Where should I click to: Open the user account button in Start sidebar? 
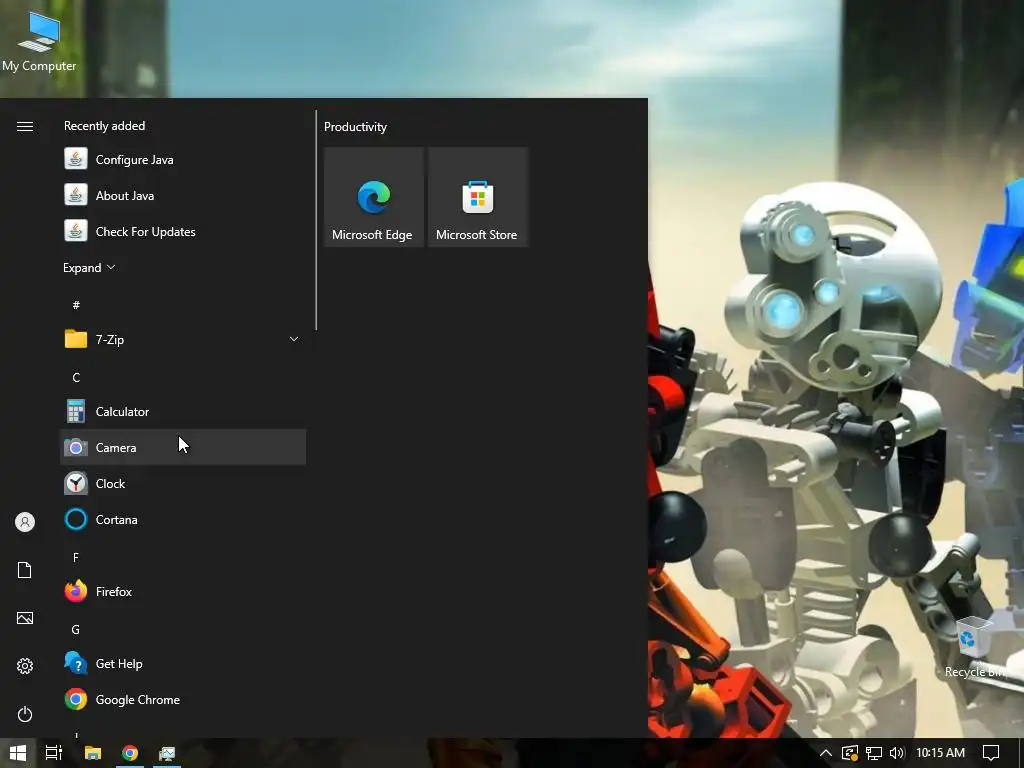25,522
